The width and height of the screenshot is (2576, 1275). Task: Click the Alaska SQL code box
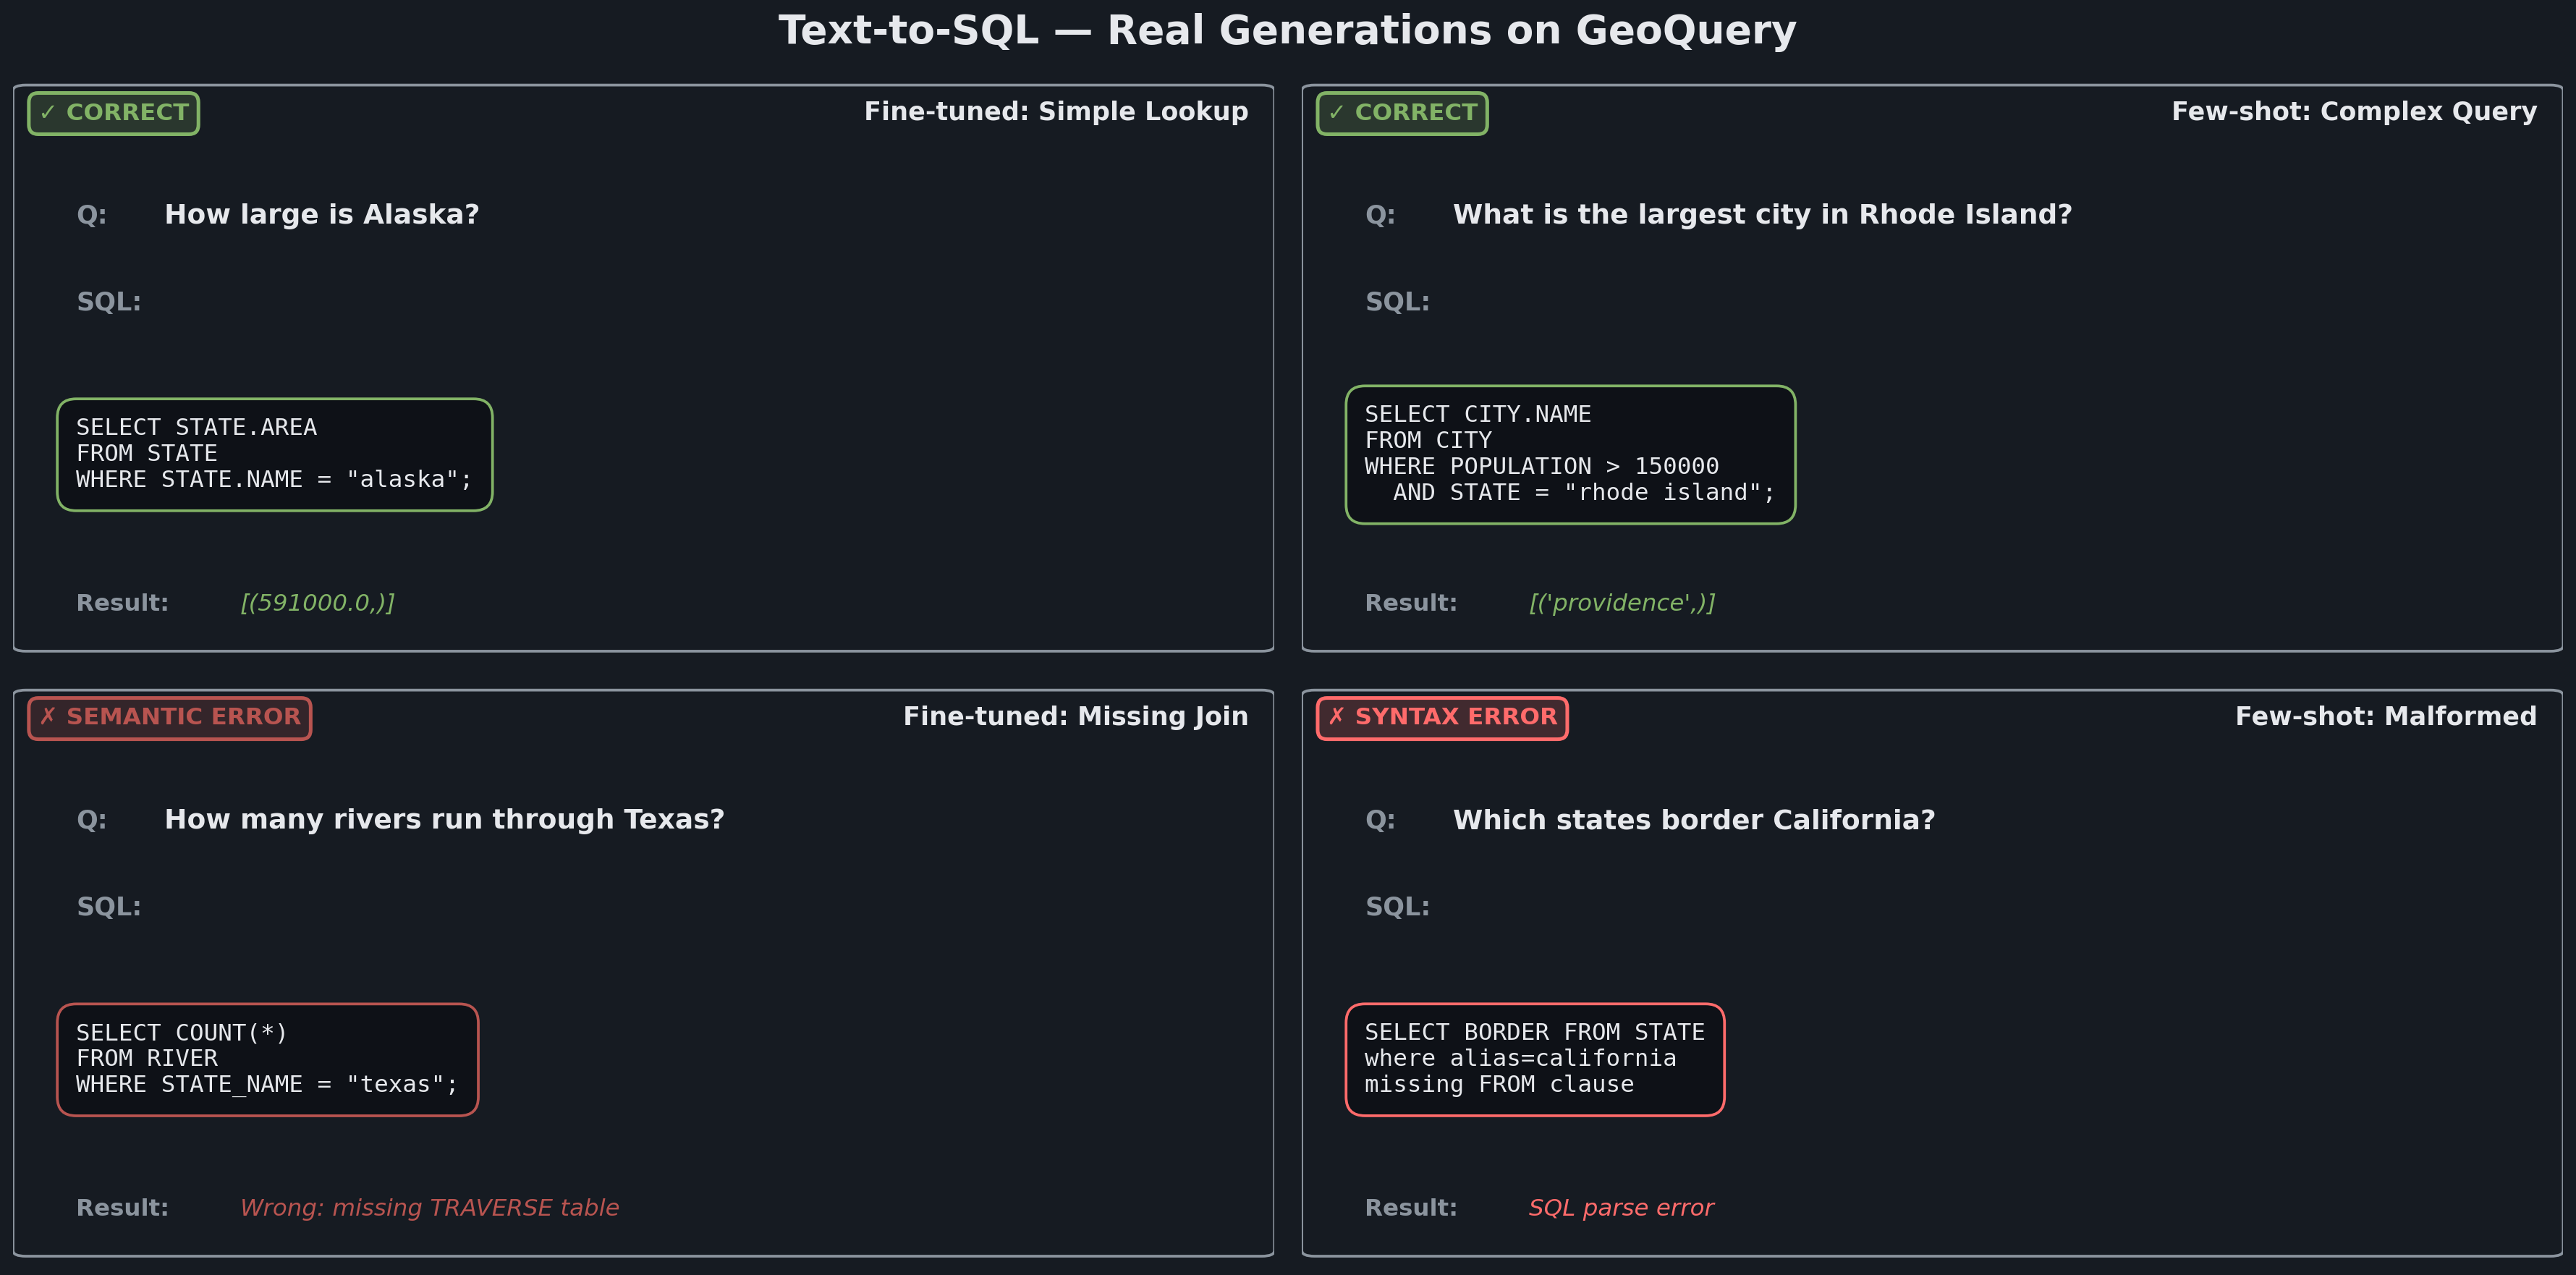274,454
